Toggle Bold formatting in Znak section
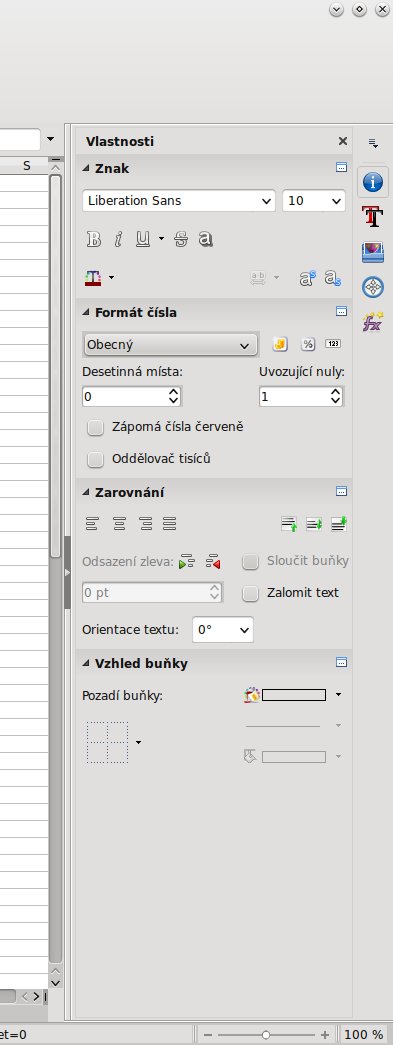This screenshot has width=393, height=1045. pyautogui.click(x=94, y=239)
